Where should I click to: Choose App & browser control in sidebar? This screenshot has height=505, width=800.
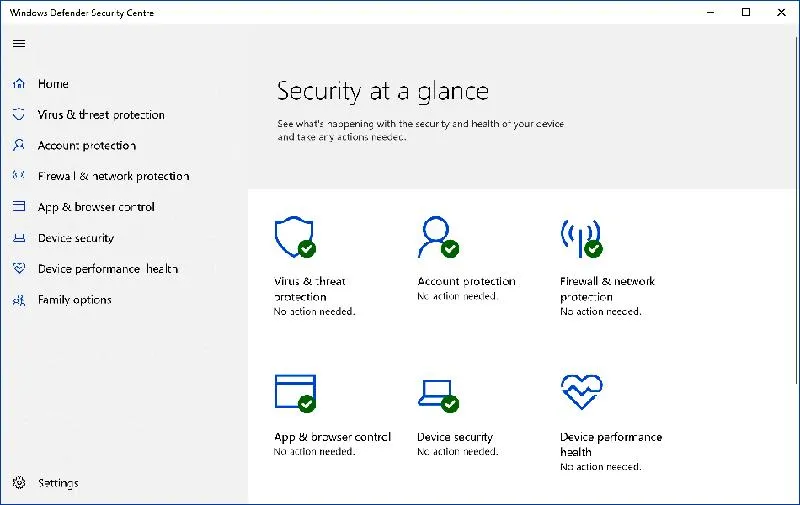pos(96,207)
